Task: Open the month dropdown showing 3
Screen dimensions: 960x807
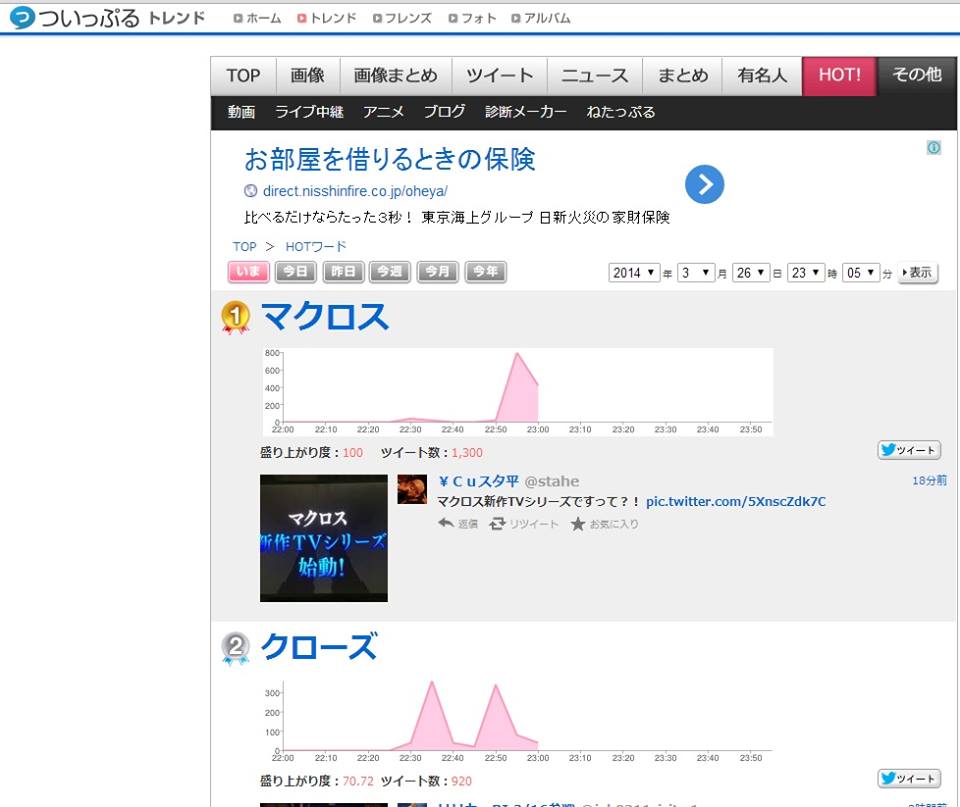Action: (x=696, y=272)
